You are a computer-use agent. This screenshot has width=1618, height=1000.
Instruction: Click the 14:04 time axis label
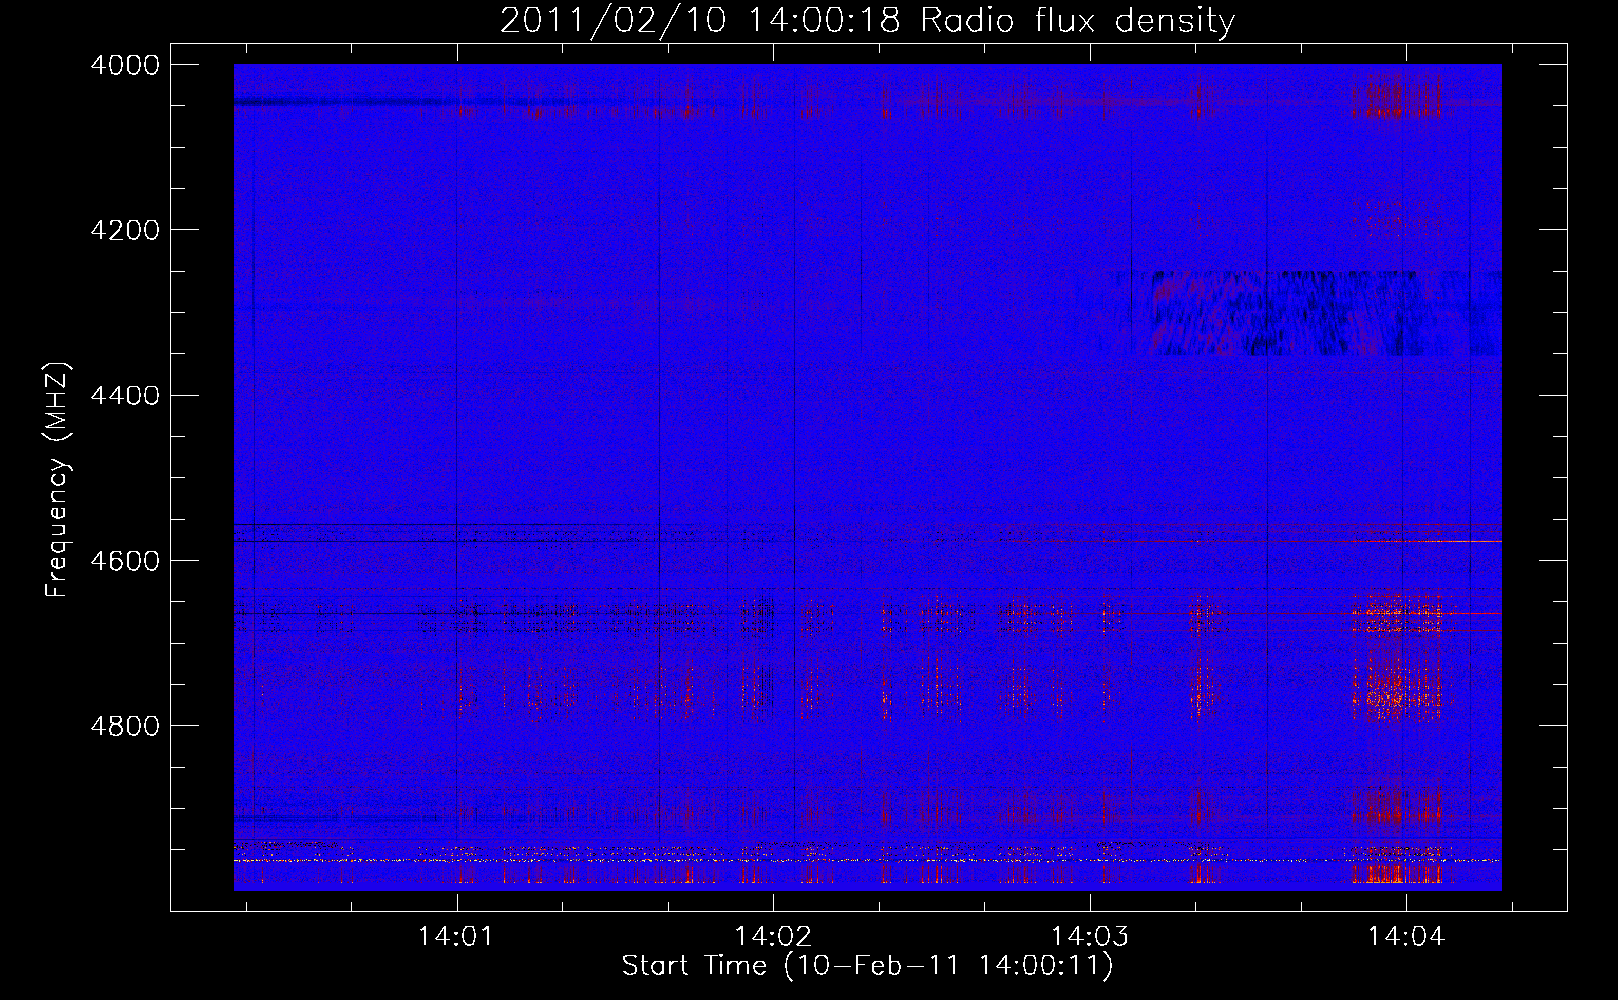coord(1407,937)
